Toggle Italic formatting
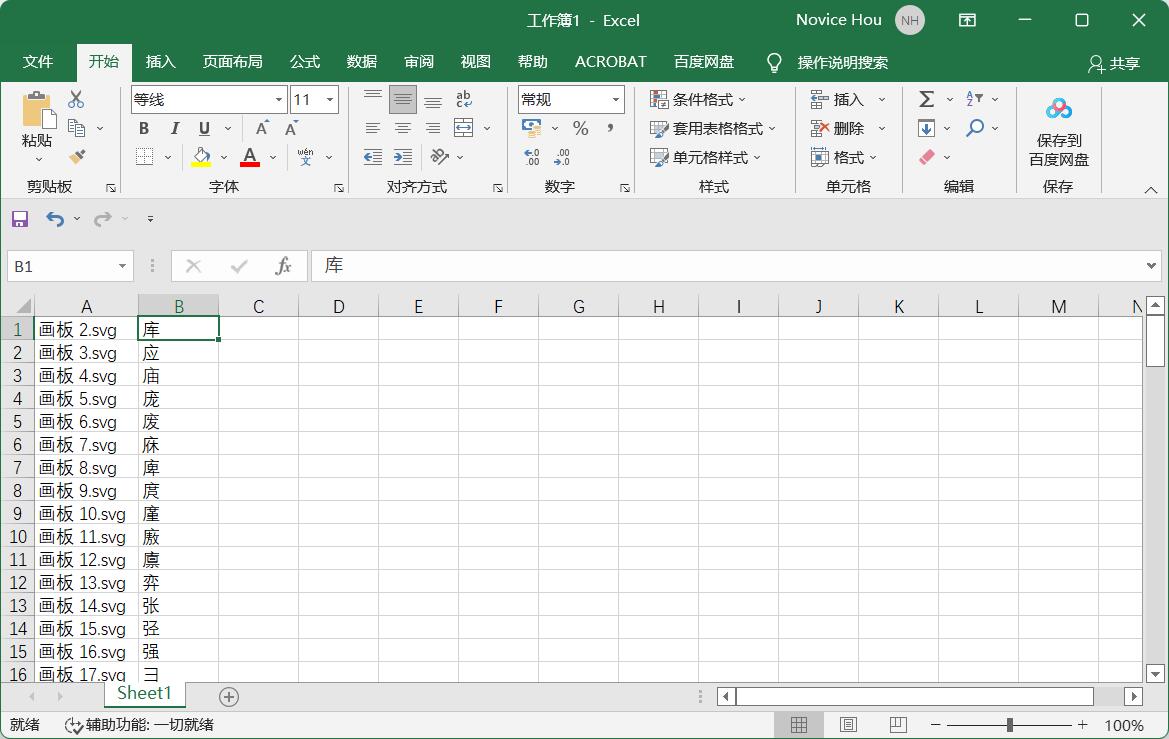The width and height of the screenshot is (1169, 739). (174, 128)
